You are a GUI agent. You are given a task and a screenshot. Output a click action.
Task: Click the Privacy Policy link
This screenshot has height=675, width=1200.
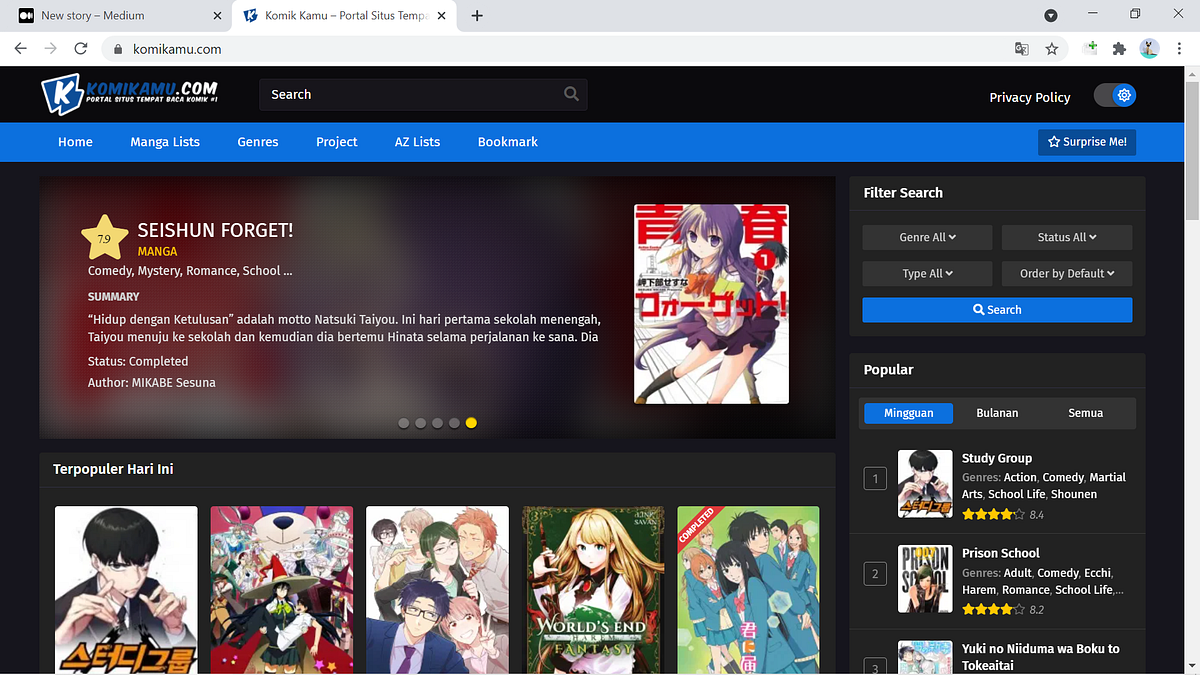click(1030, 97)
